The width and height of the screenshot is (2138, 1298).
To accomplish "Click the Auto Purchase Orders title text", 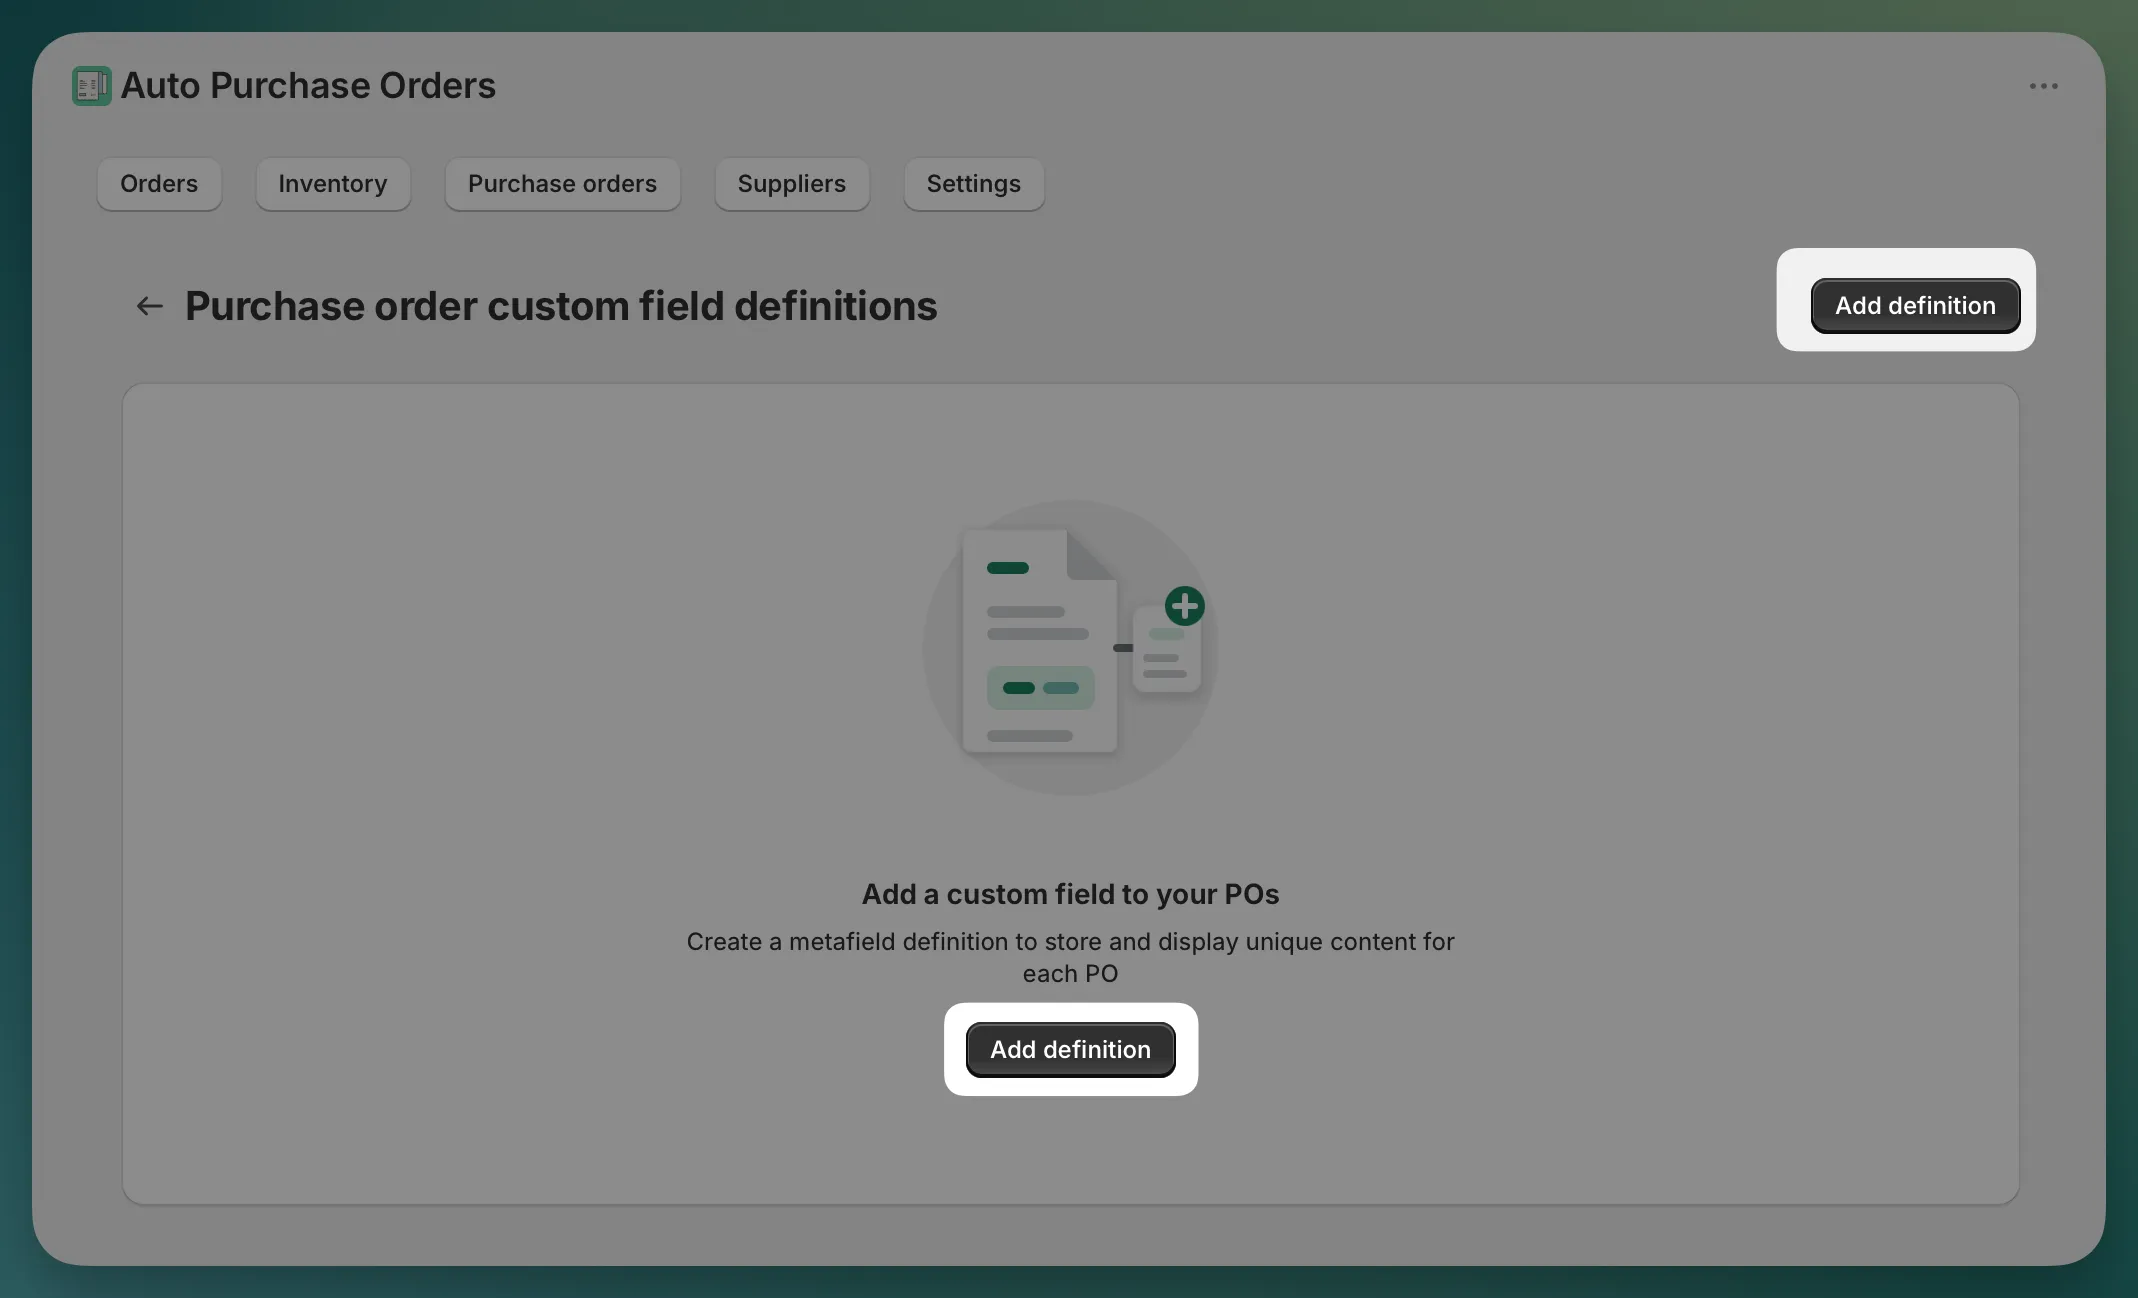I will click(308, 86).
